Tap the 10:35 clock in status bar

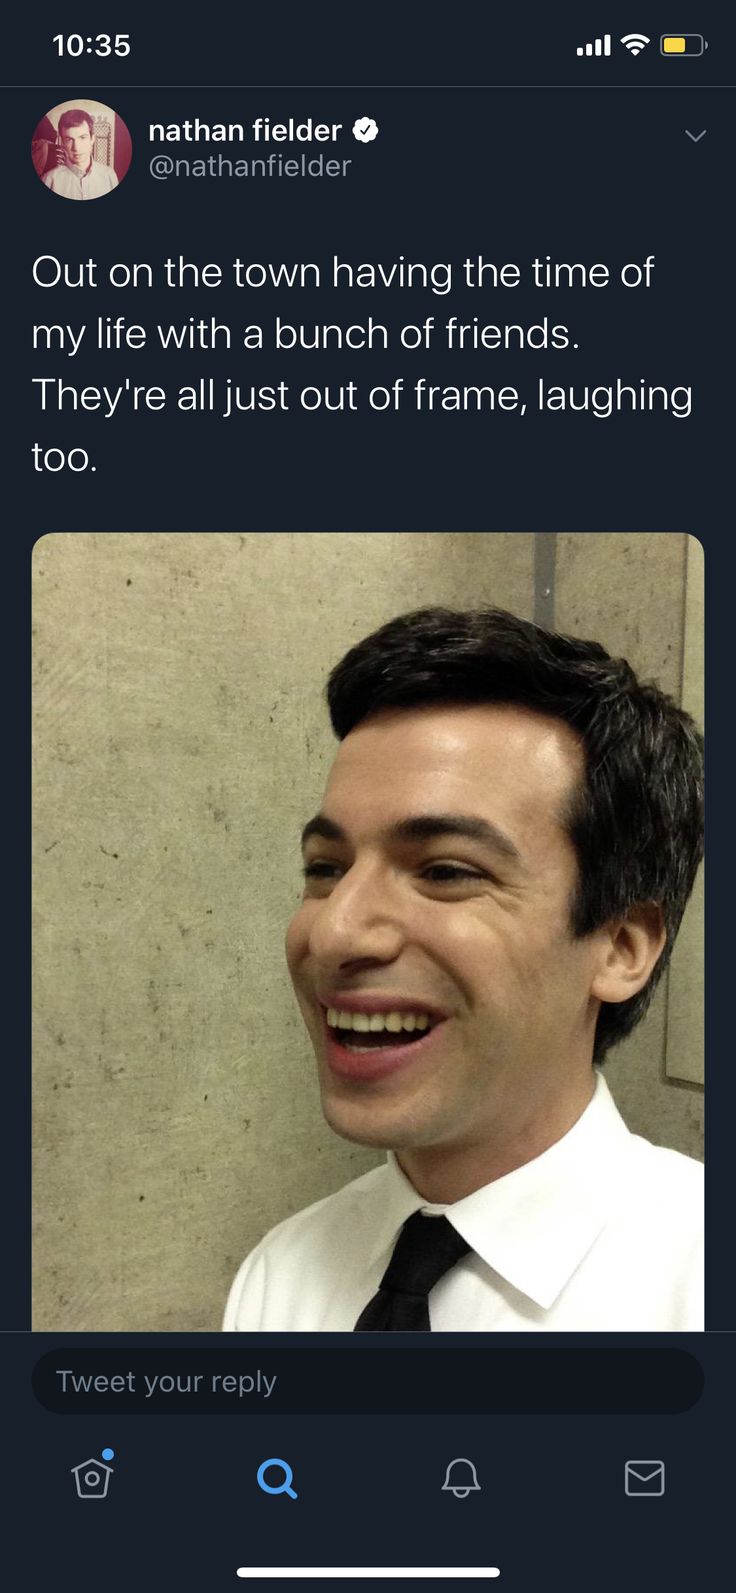(91, 45)
